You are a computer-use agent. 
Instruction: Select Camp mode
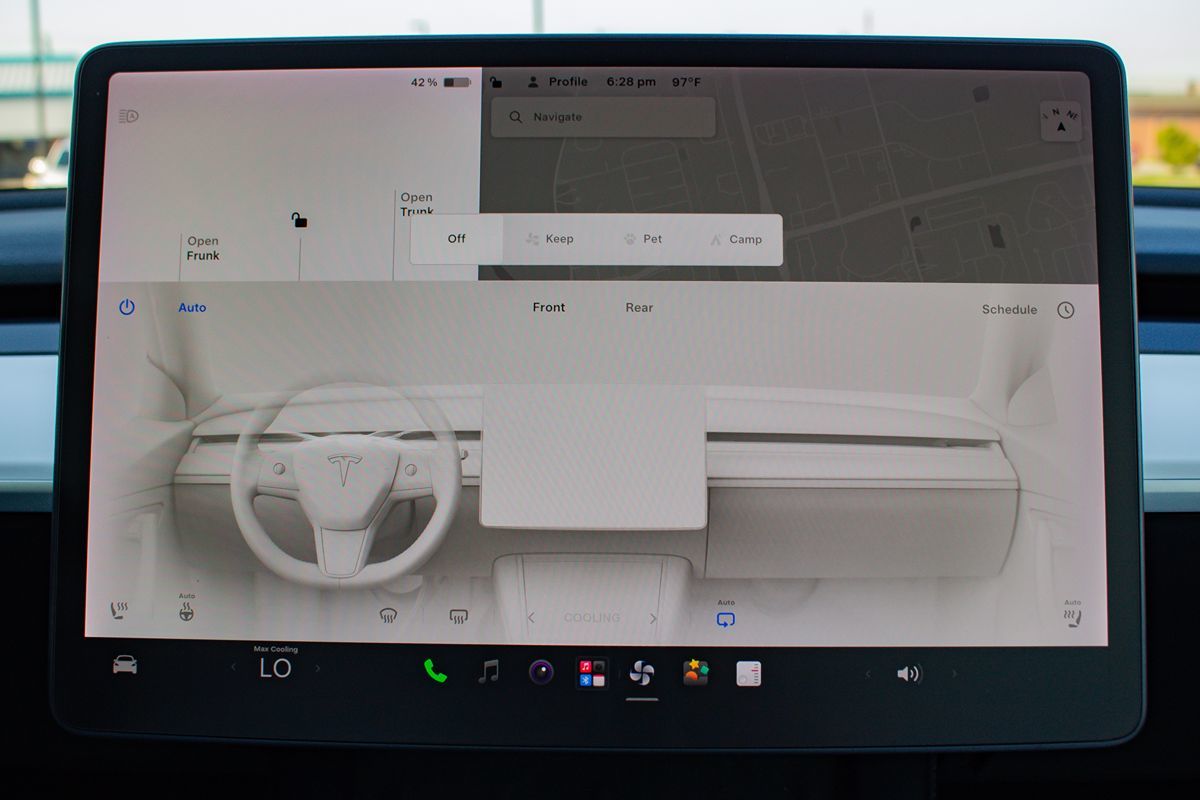736,239
